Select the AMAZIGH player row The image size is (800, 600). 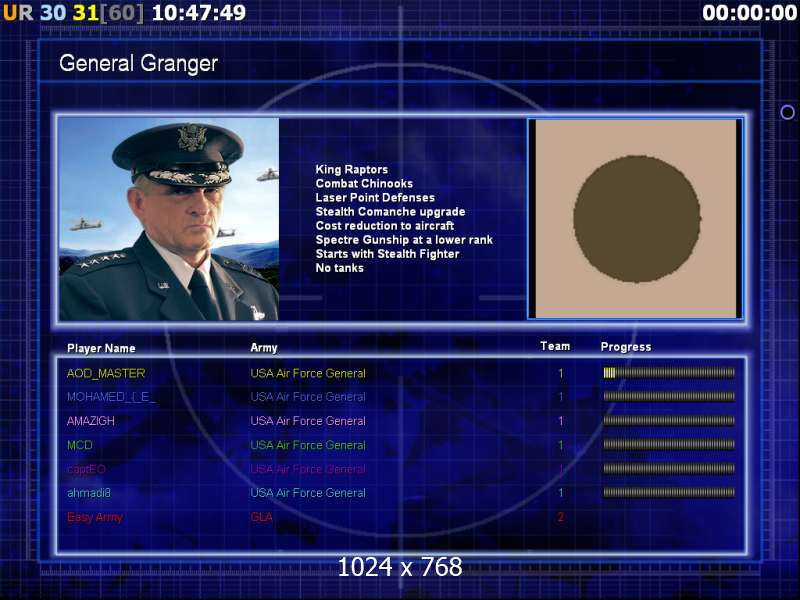pyautogui.click(x=401, y=421)
